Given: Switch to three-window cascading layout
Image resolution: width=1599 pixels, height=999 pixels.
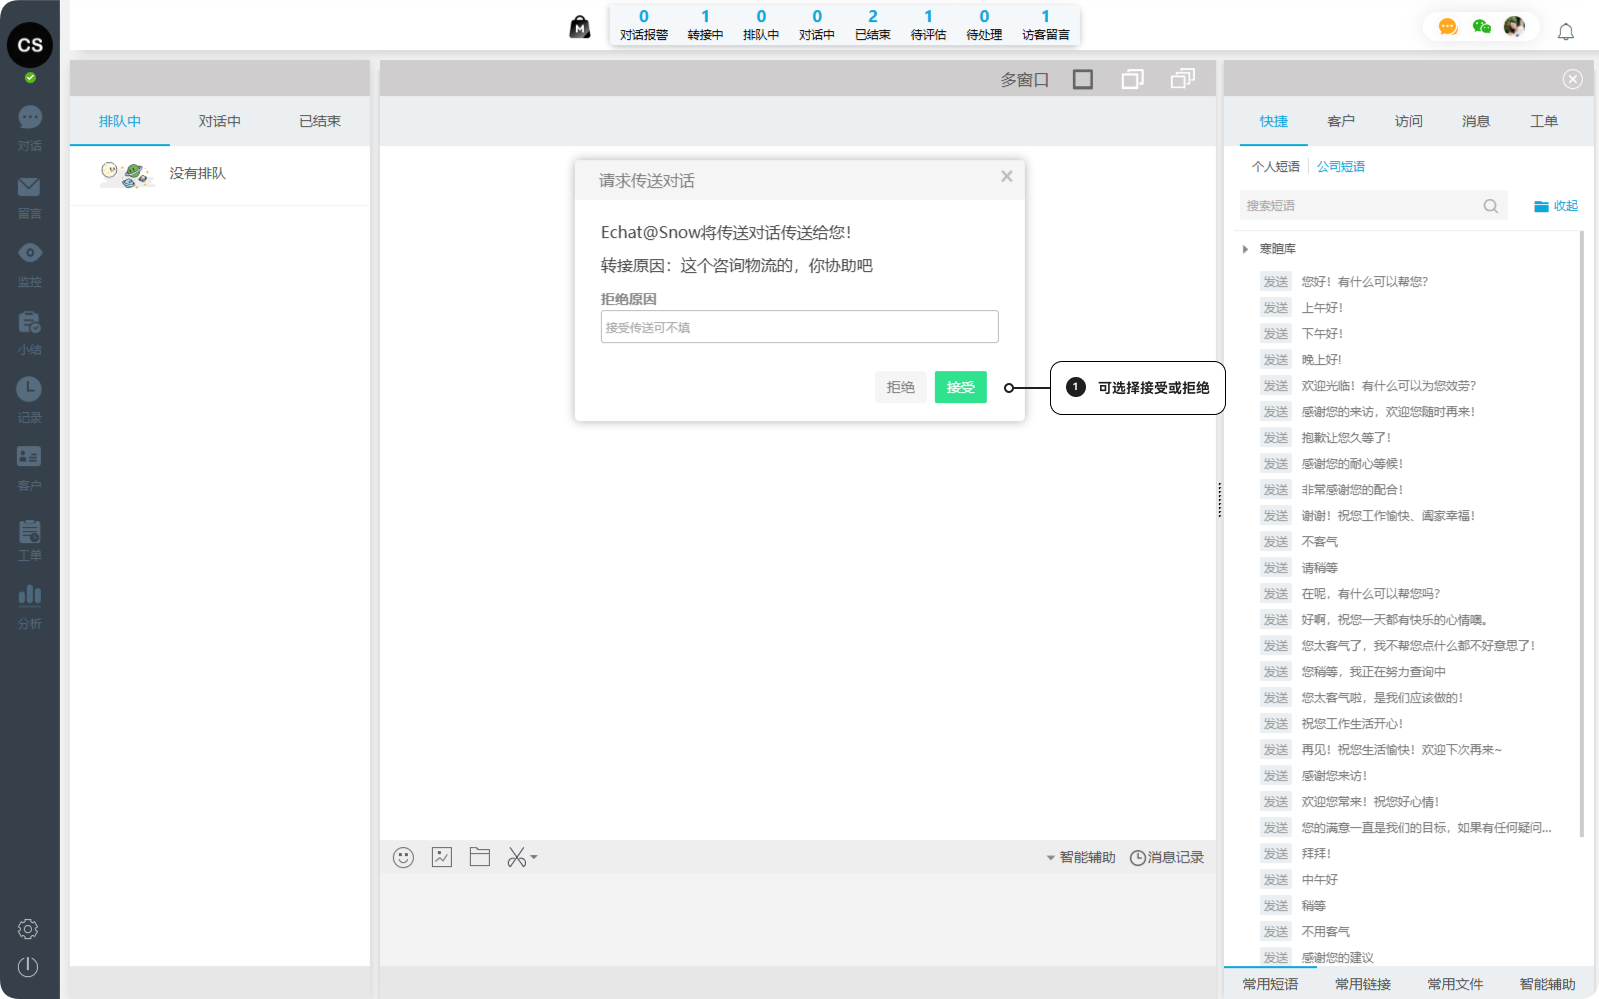Looking at the screenshot, I should coord(1183,79).
